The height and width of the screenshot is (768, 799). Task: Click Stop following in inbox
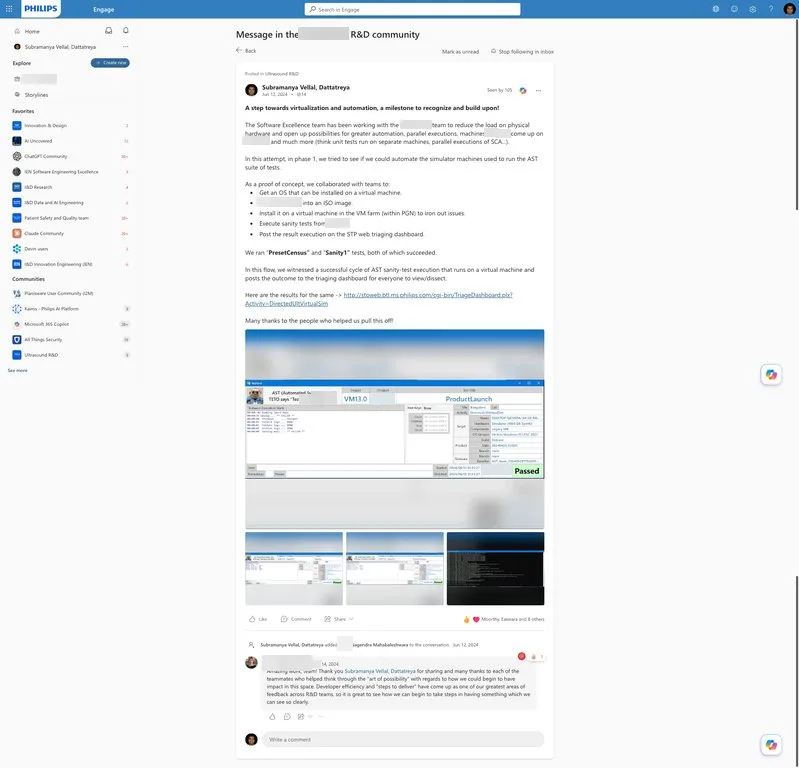pos(522,51)
